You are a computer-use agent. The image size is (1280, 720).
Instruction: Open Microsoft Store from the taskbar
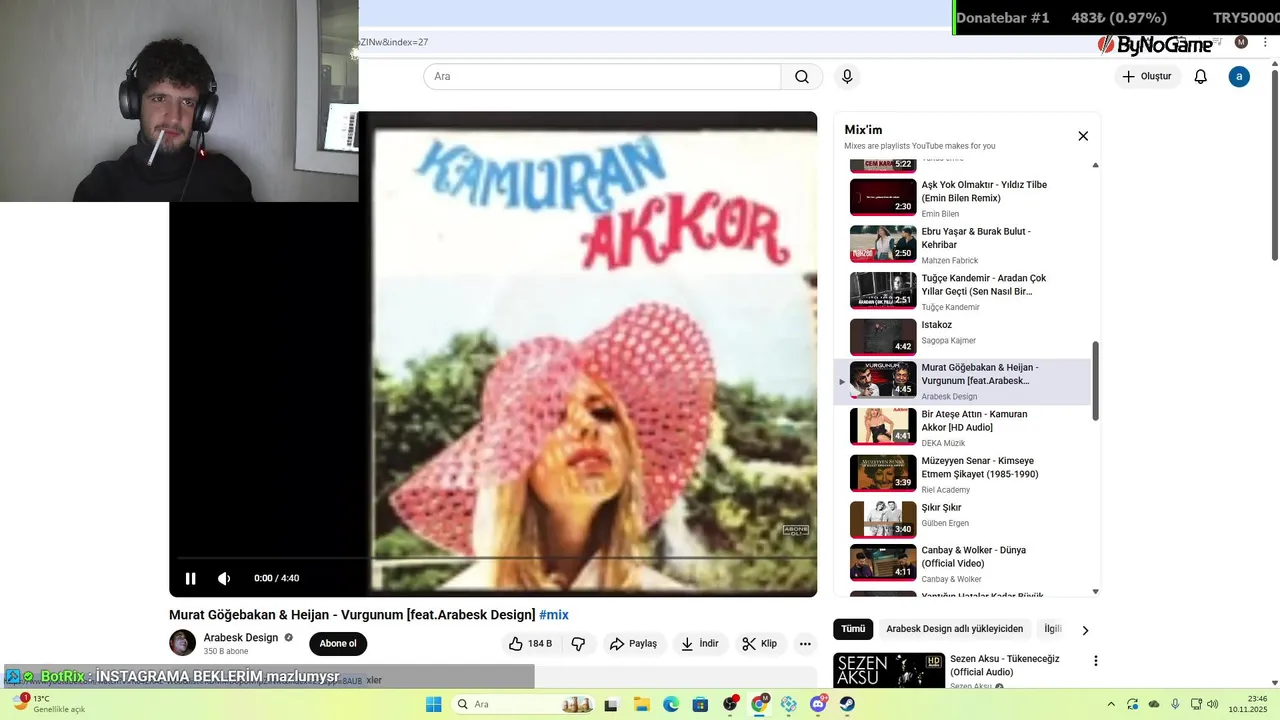(x=700, y=704)
